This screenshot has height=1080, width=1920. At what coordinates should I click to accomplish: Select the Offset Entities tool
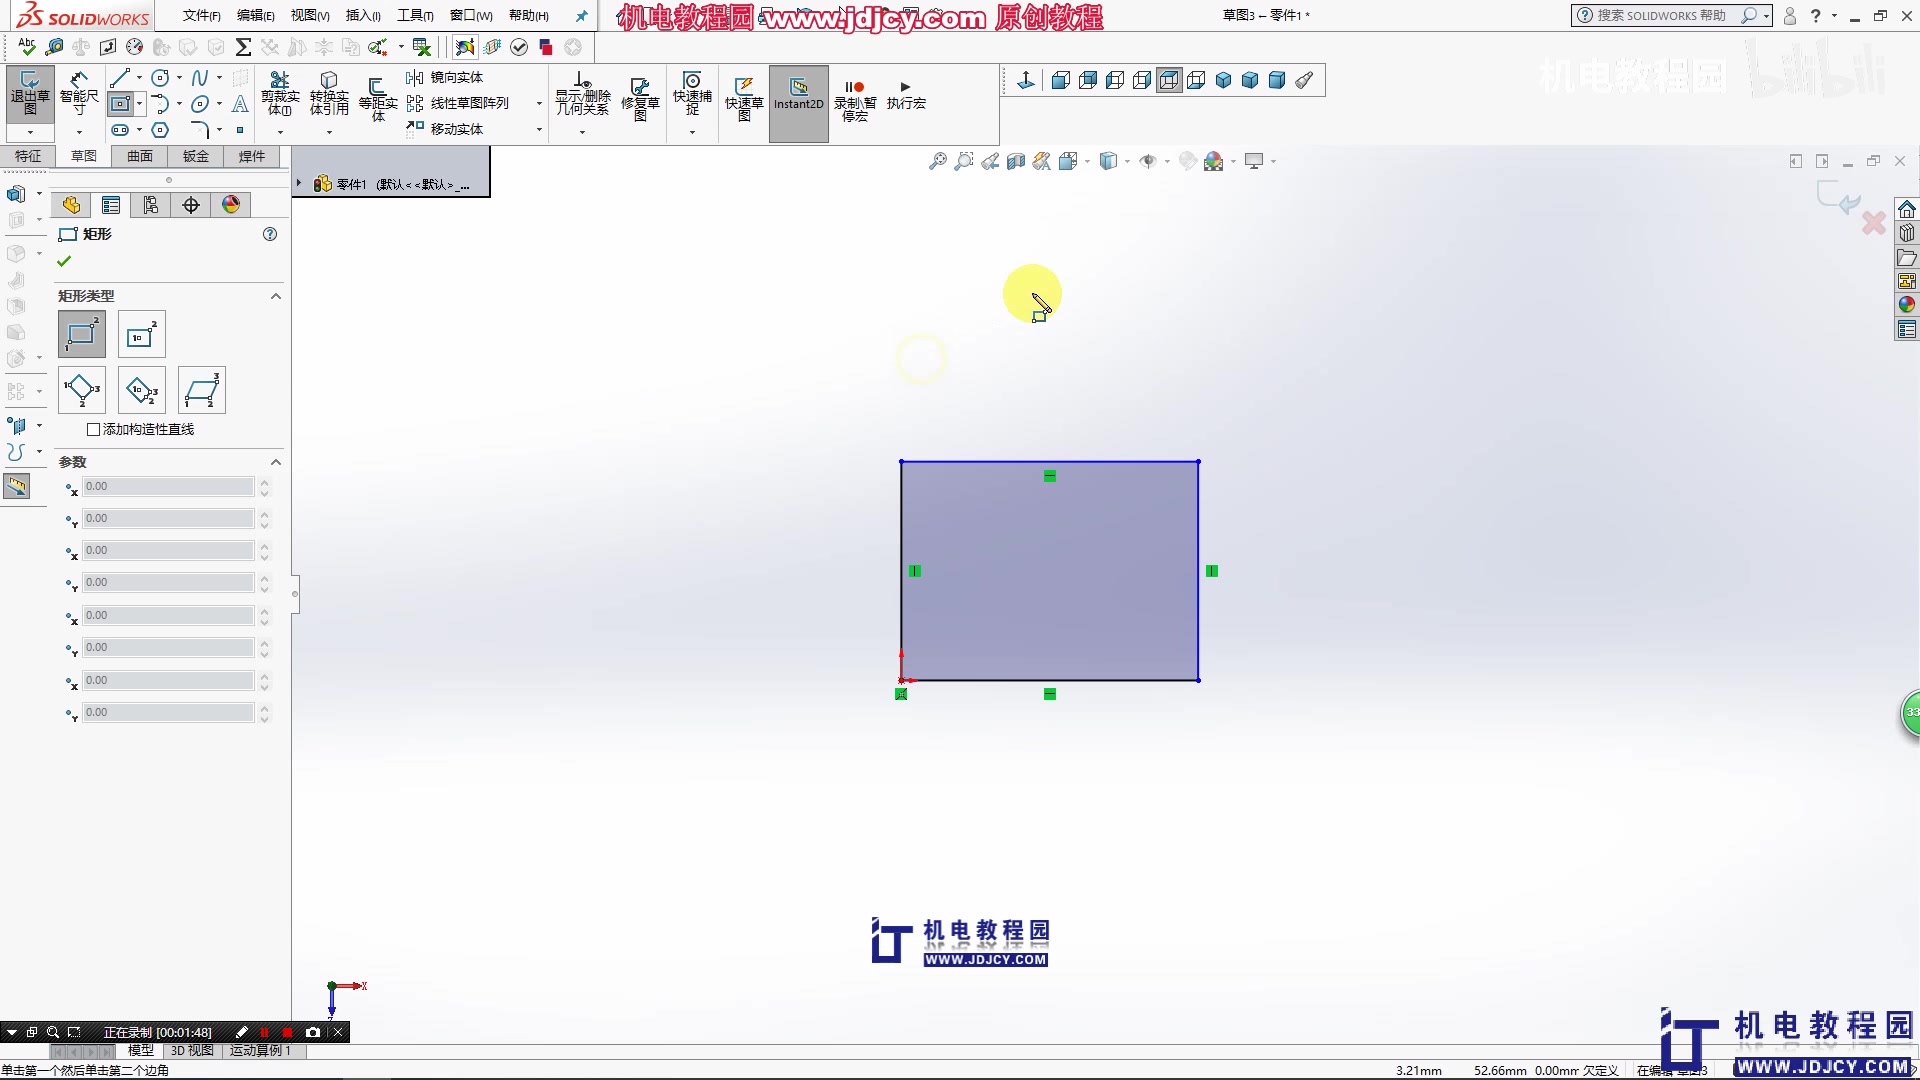pos(379,95)
